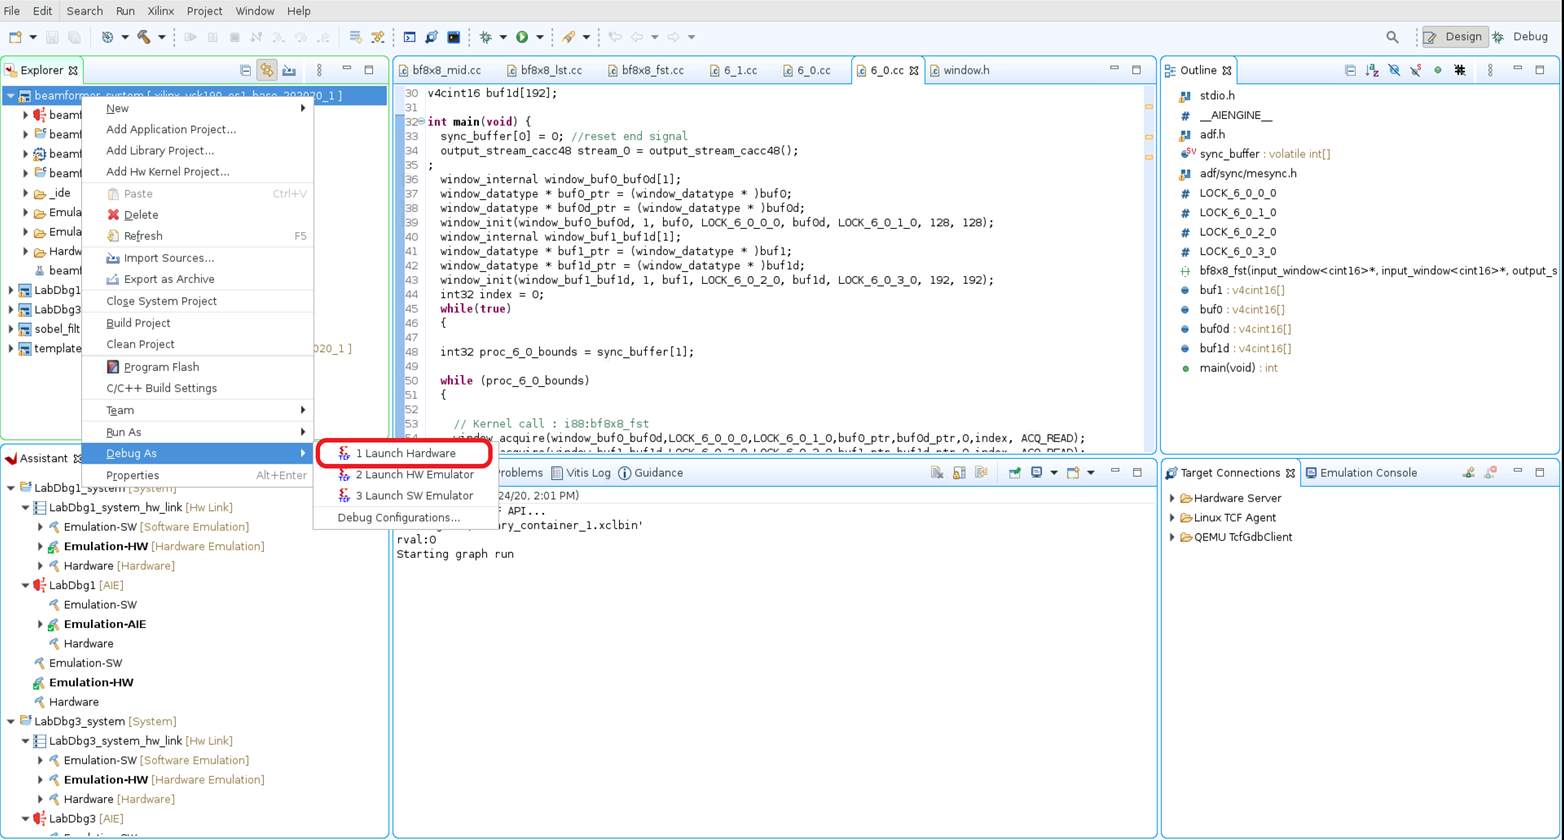Expand the Hardware Server node
1564x840 pixels.
click(1172, 498)
